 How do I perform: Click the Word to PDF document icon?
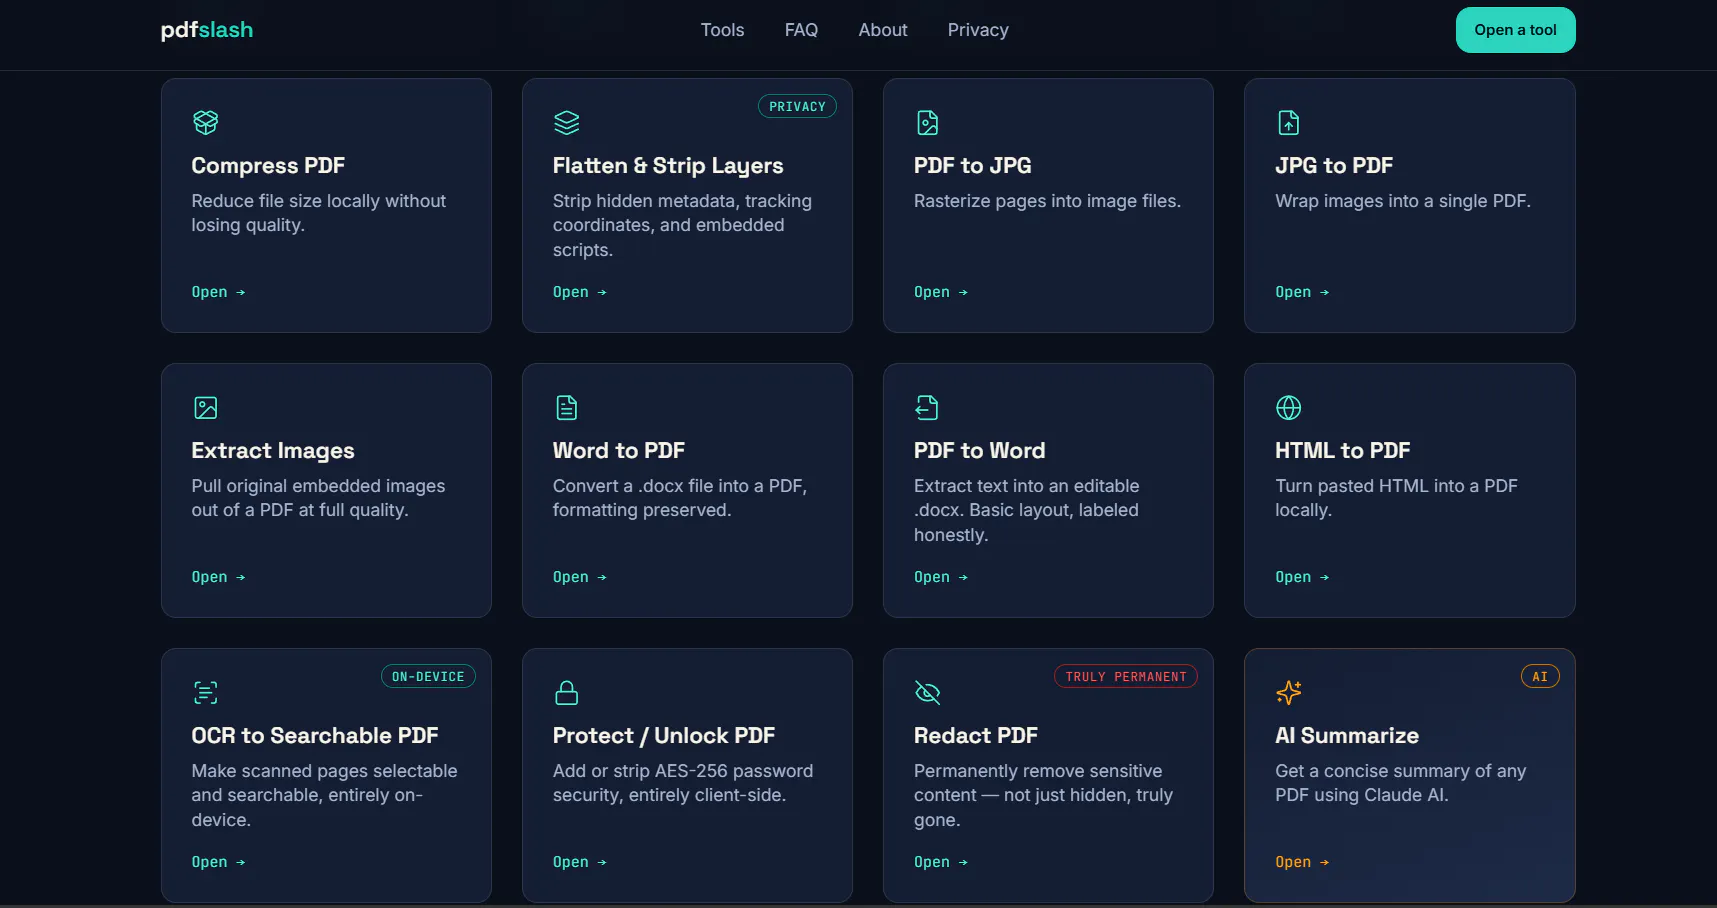tap(566, 408)
